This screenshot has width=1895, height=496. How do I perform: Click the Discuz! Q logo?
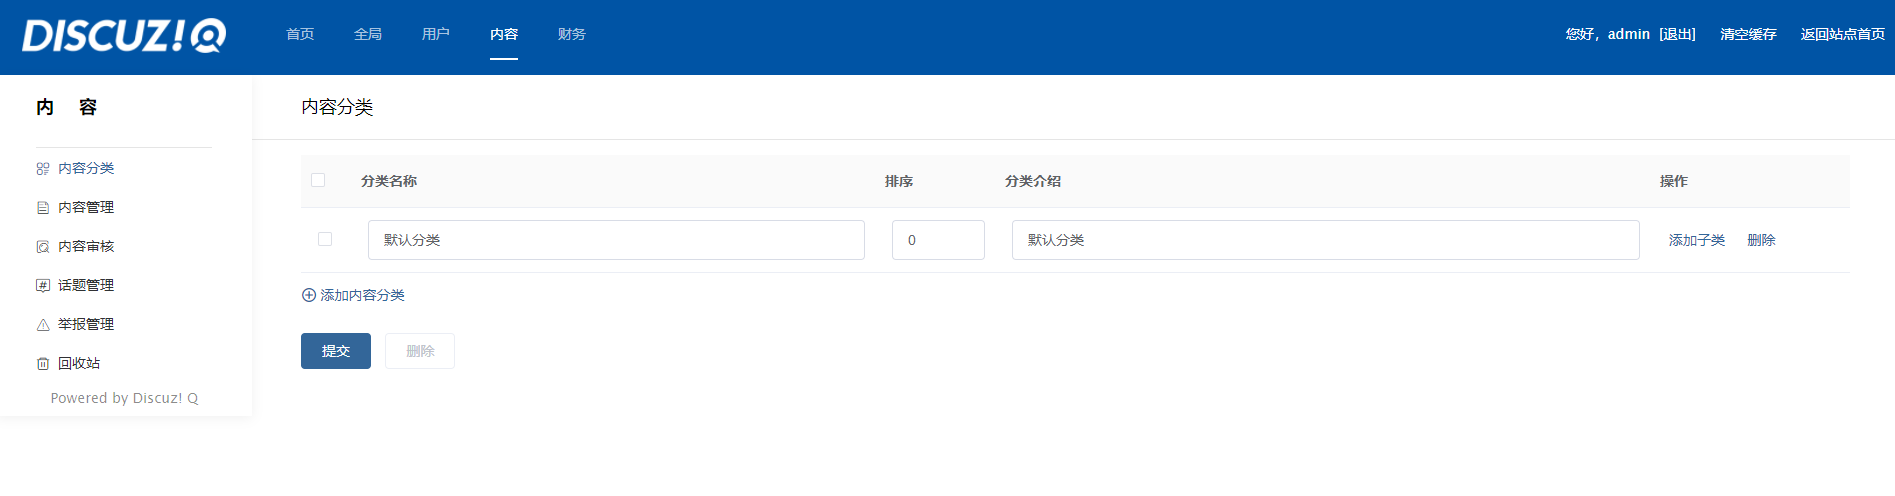(124, 35)
